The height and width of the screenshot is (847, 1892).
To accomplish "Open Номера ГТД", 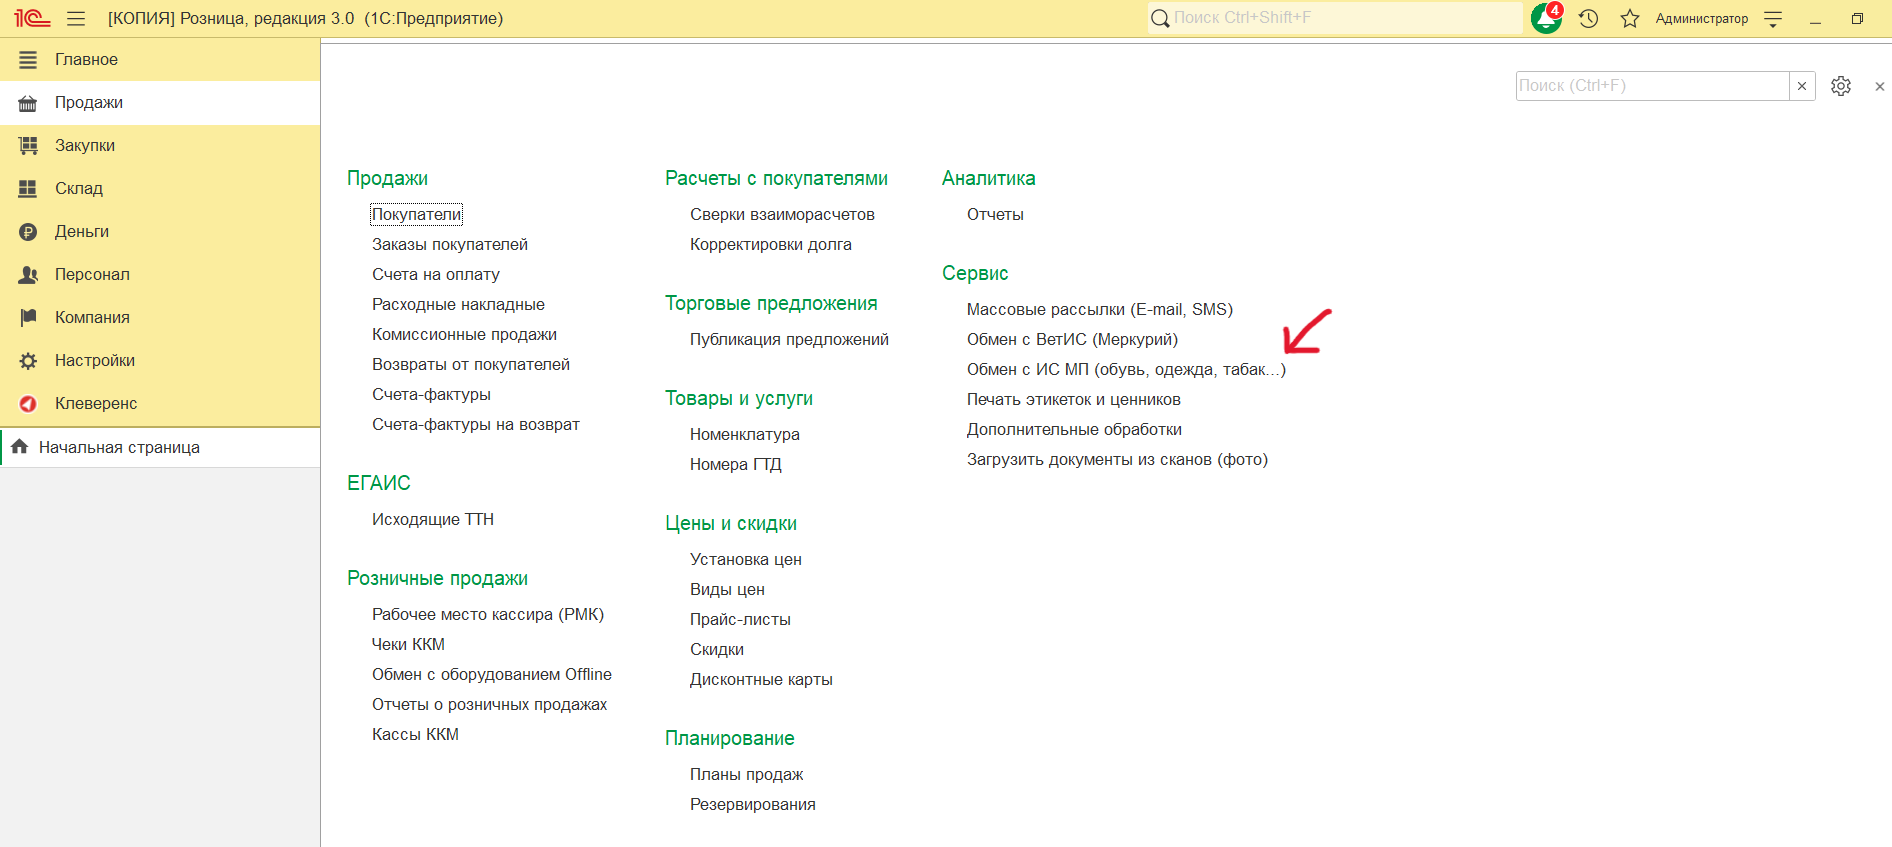I will pos(736,464).
